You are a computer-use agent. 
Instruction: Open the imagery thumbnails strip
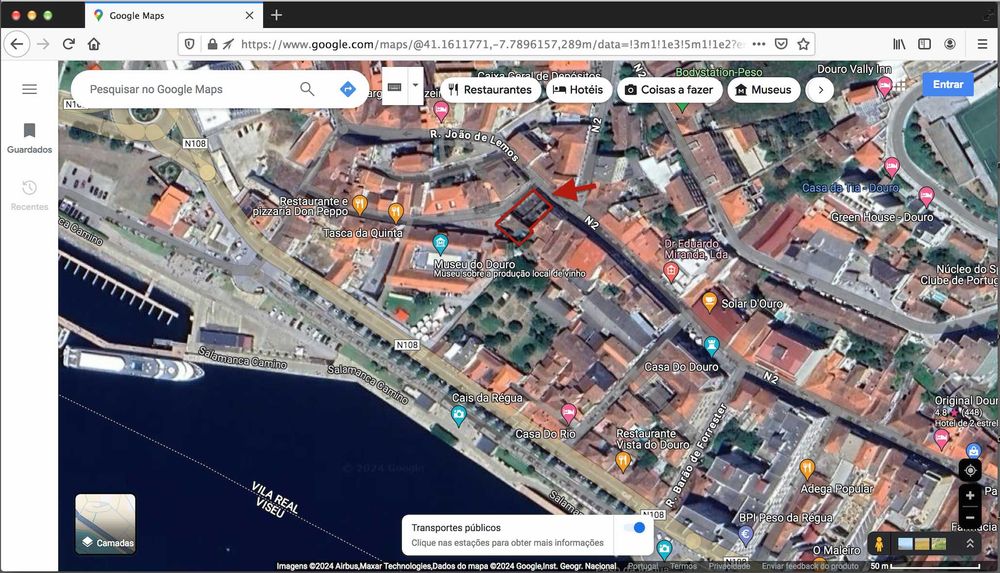coord(922,544)
